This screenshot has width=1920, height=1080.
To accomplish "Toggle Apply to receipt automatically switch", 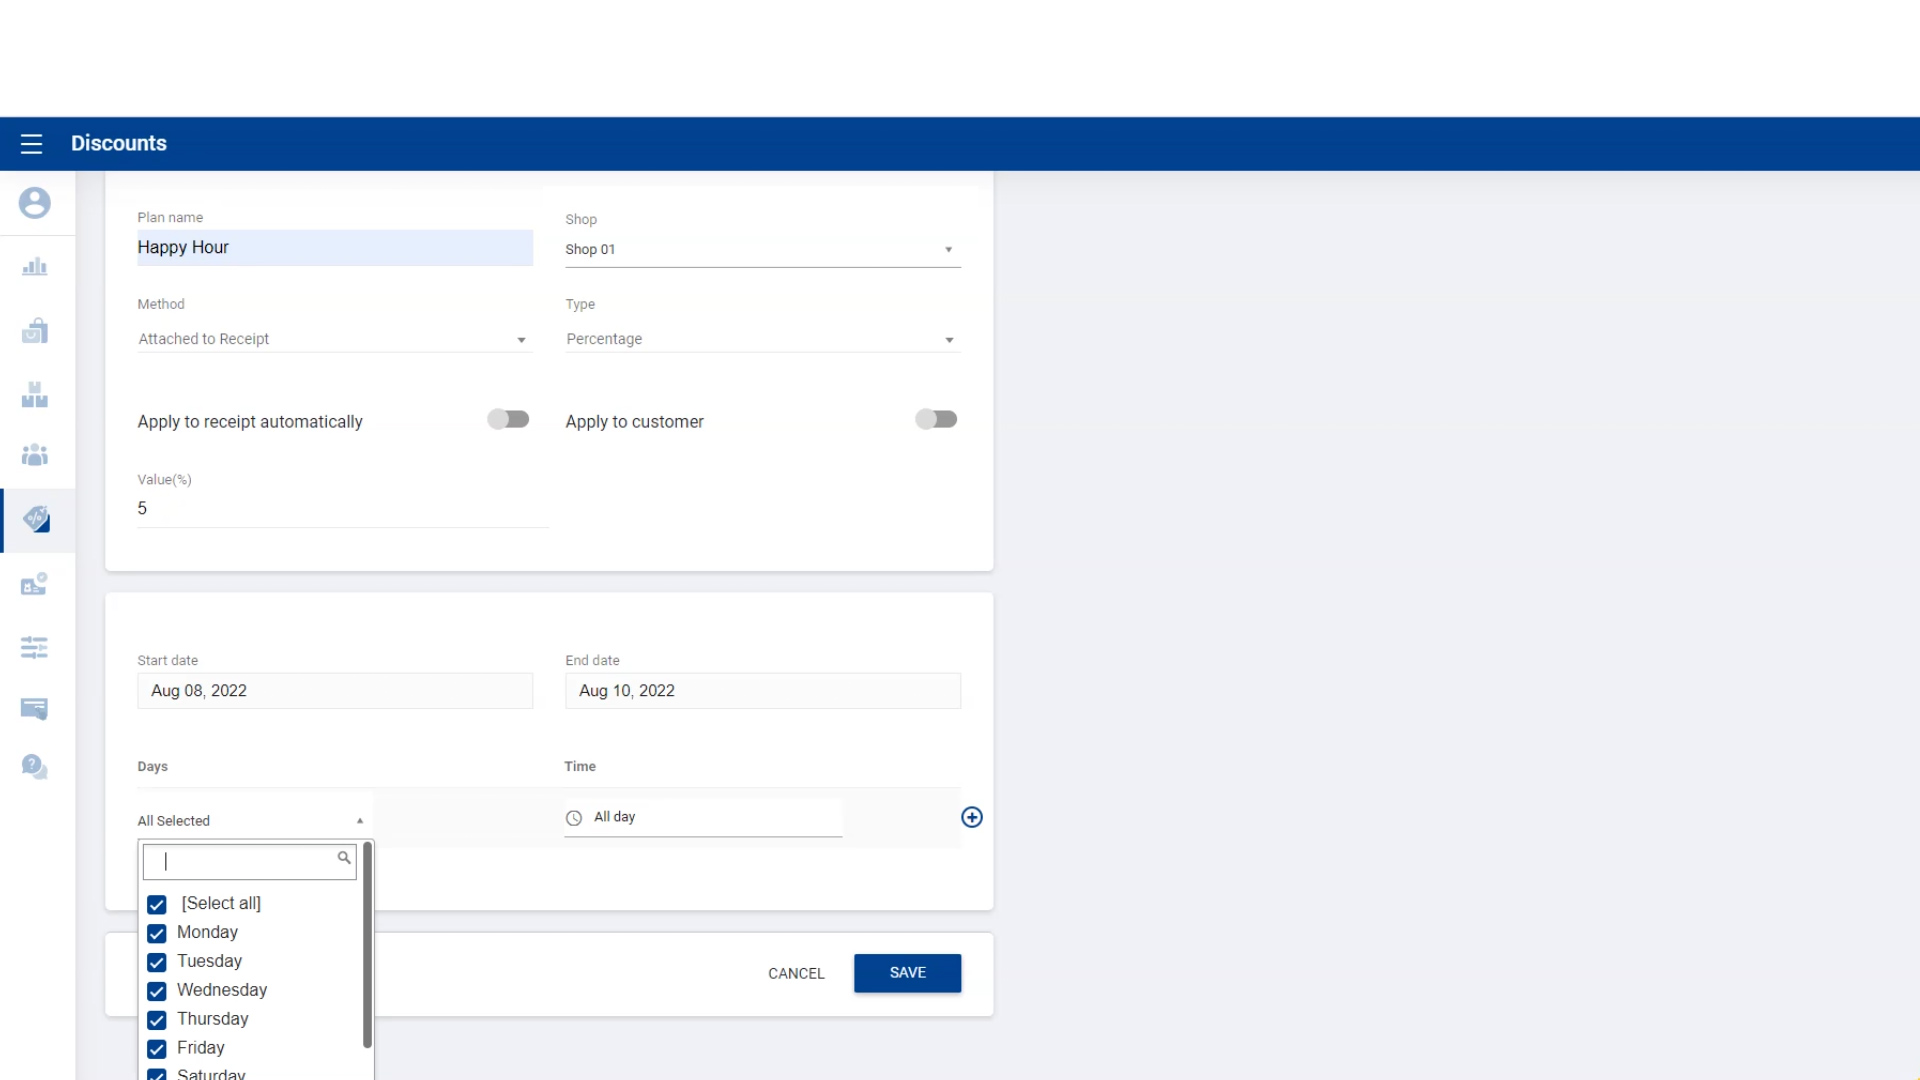I will pyautogui.click(x=508, y=420).
